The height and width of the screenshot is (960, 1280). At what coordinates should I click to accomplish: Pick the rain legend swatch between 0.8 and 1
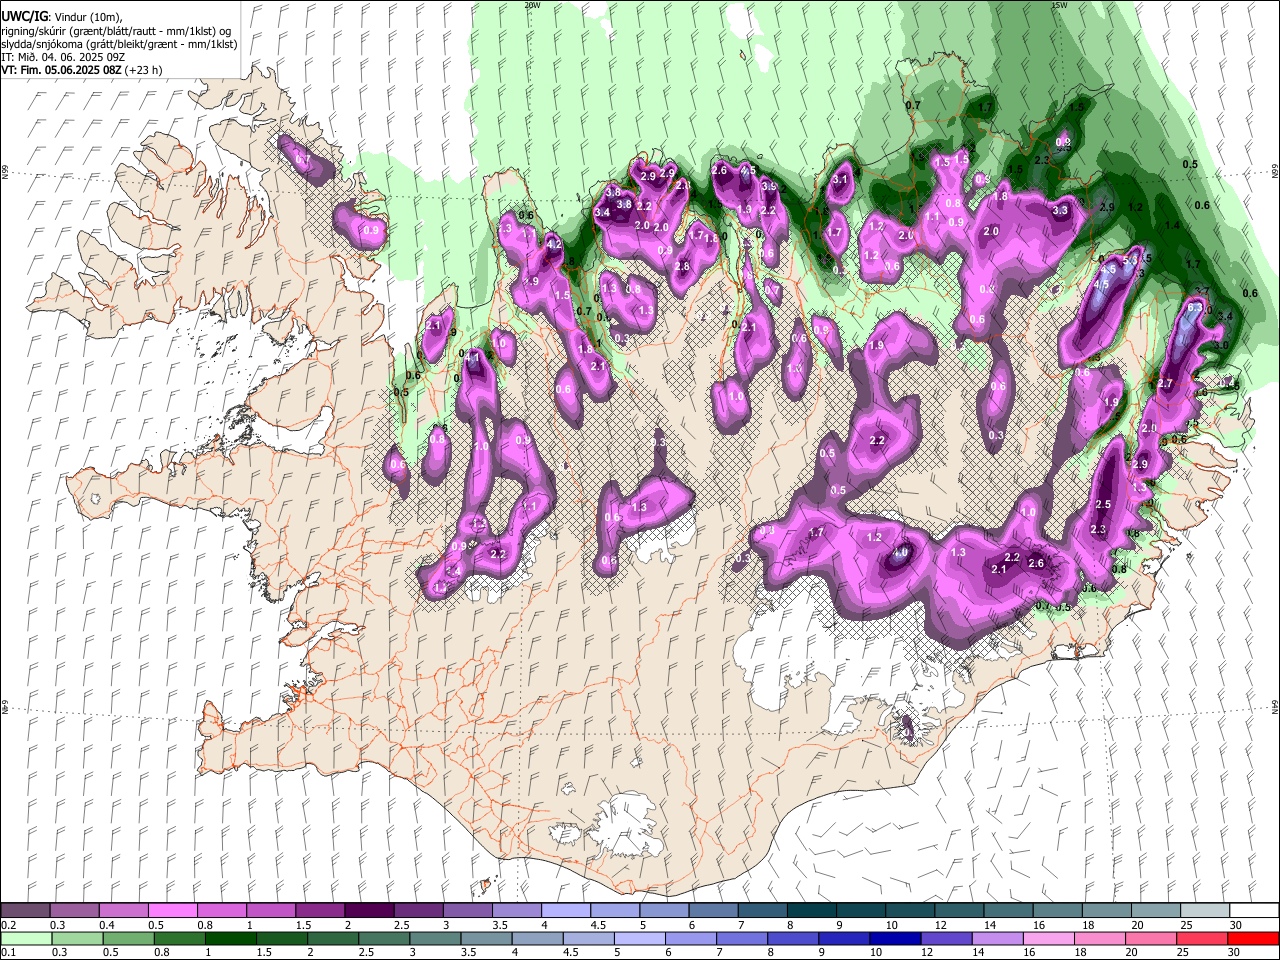pos(179,938)
